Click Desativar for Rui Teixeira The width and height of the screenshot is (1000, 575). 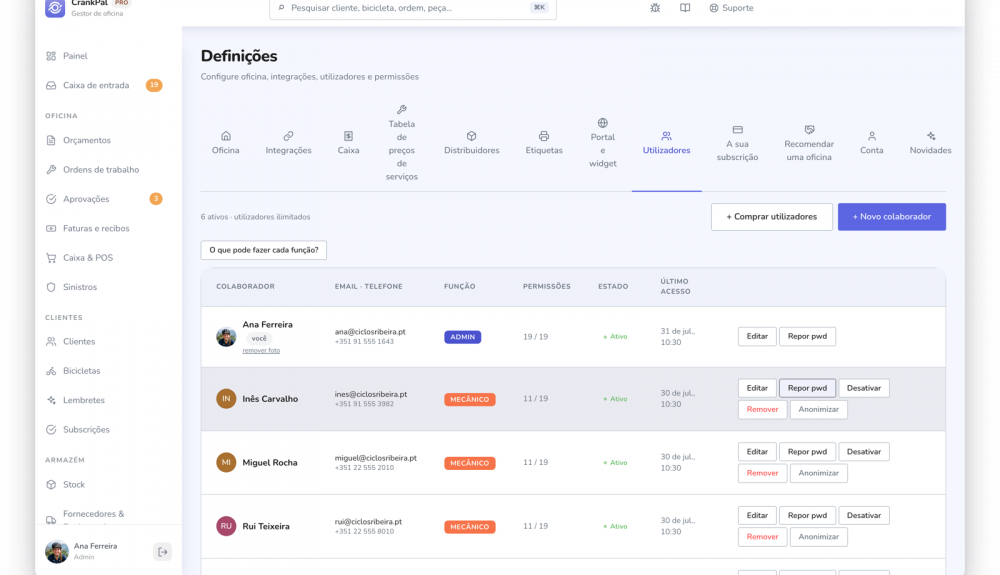[x=864, y=516]
